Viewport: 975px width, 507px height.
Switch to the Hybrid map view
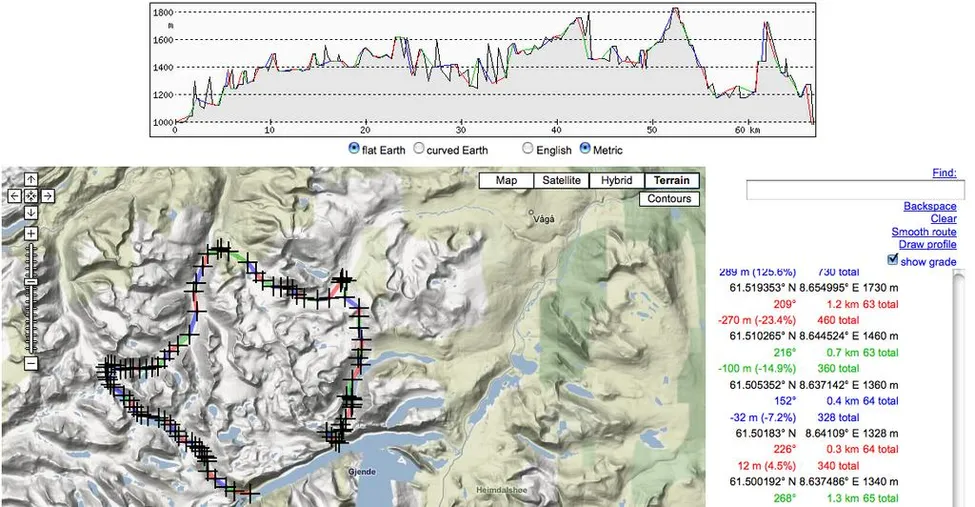click(616, 181)
